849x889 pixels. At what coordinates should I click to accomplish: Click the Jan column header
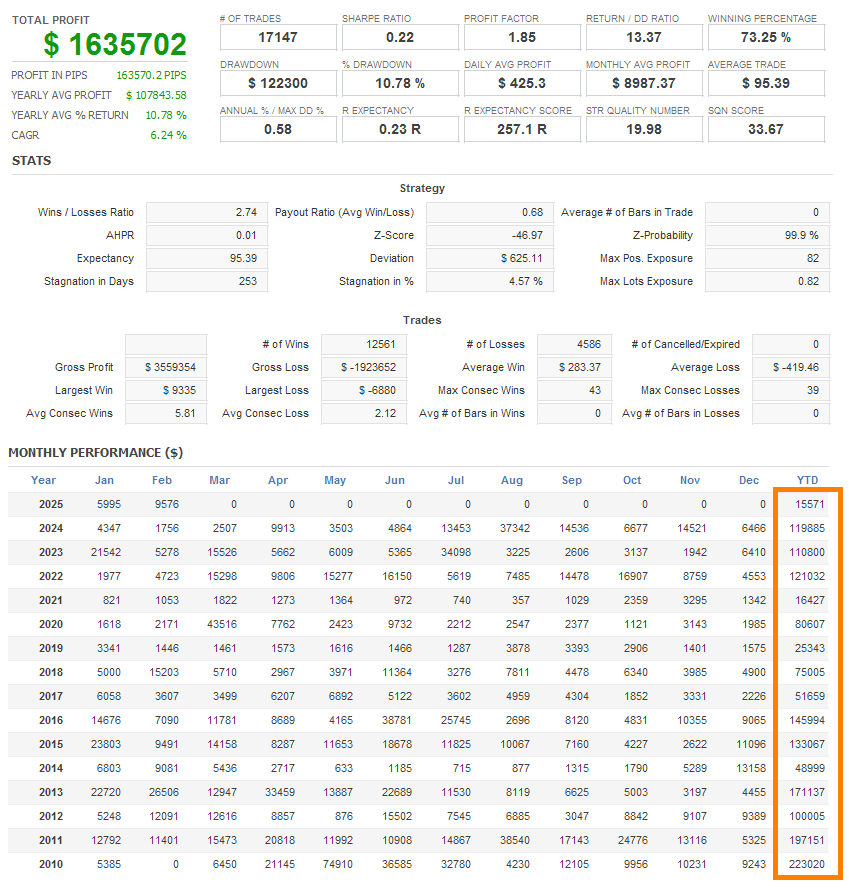point(104,480)
